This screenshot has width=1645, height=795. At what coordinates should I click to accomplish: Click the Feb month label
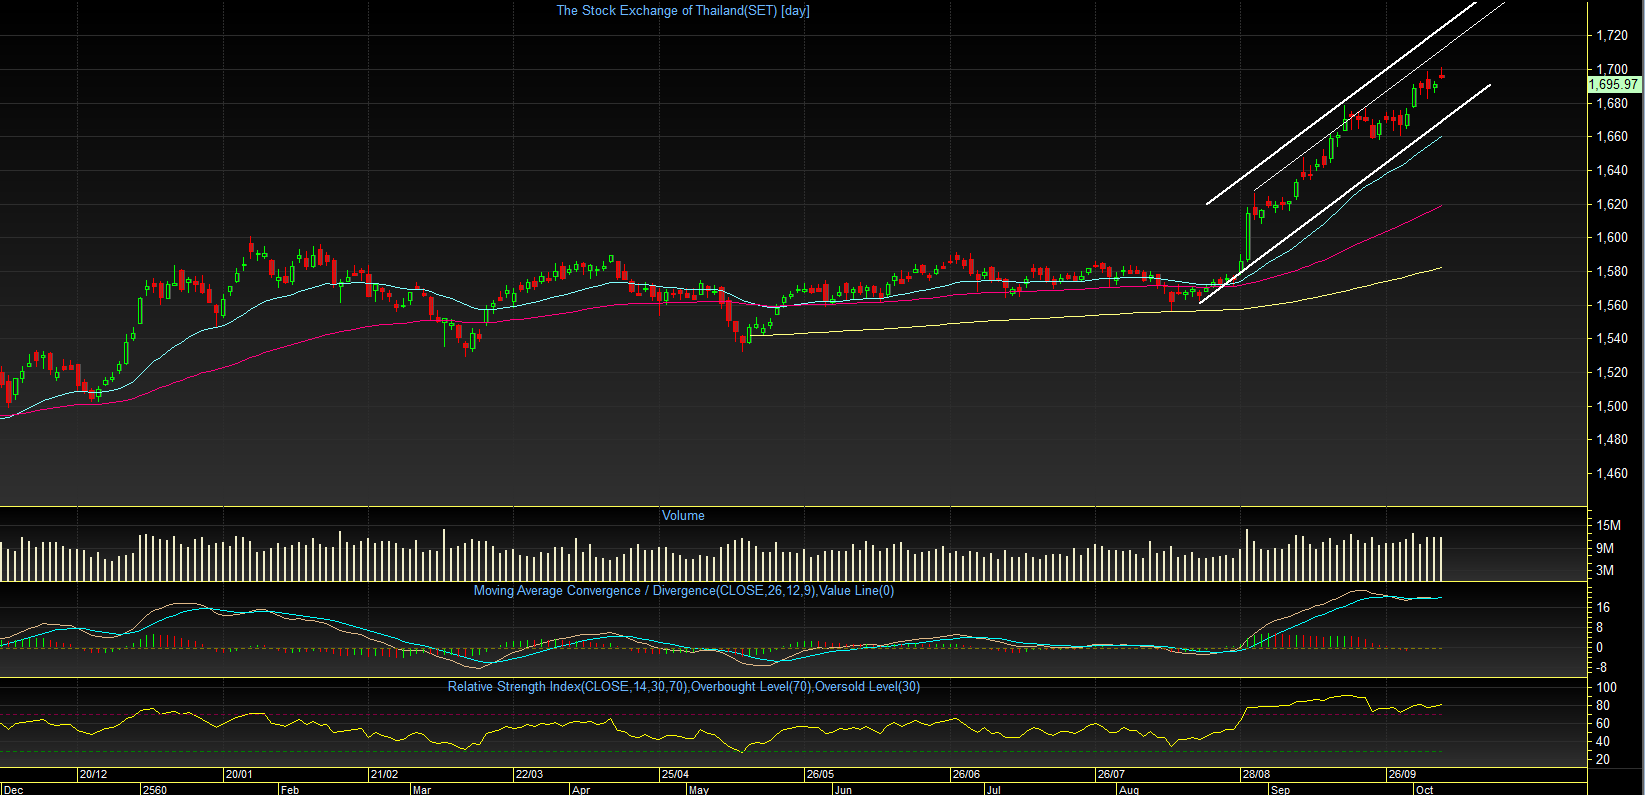[x=290, y=790]
